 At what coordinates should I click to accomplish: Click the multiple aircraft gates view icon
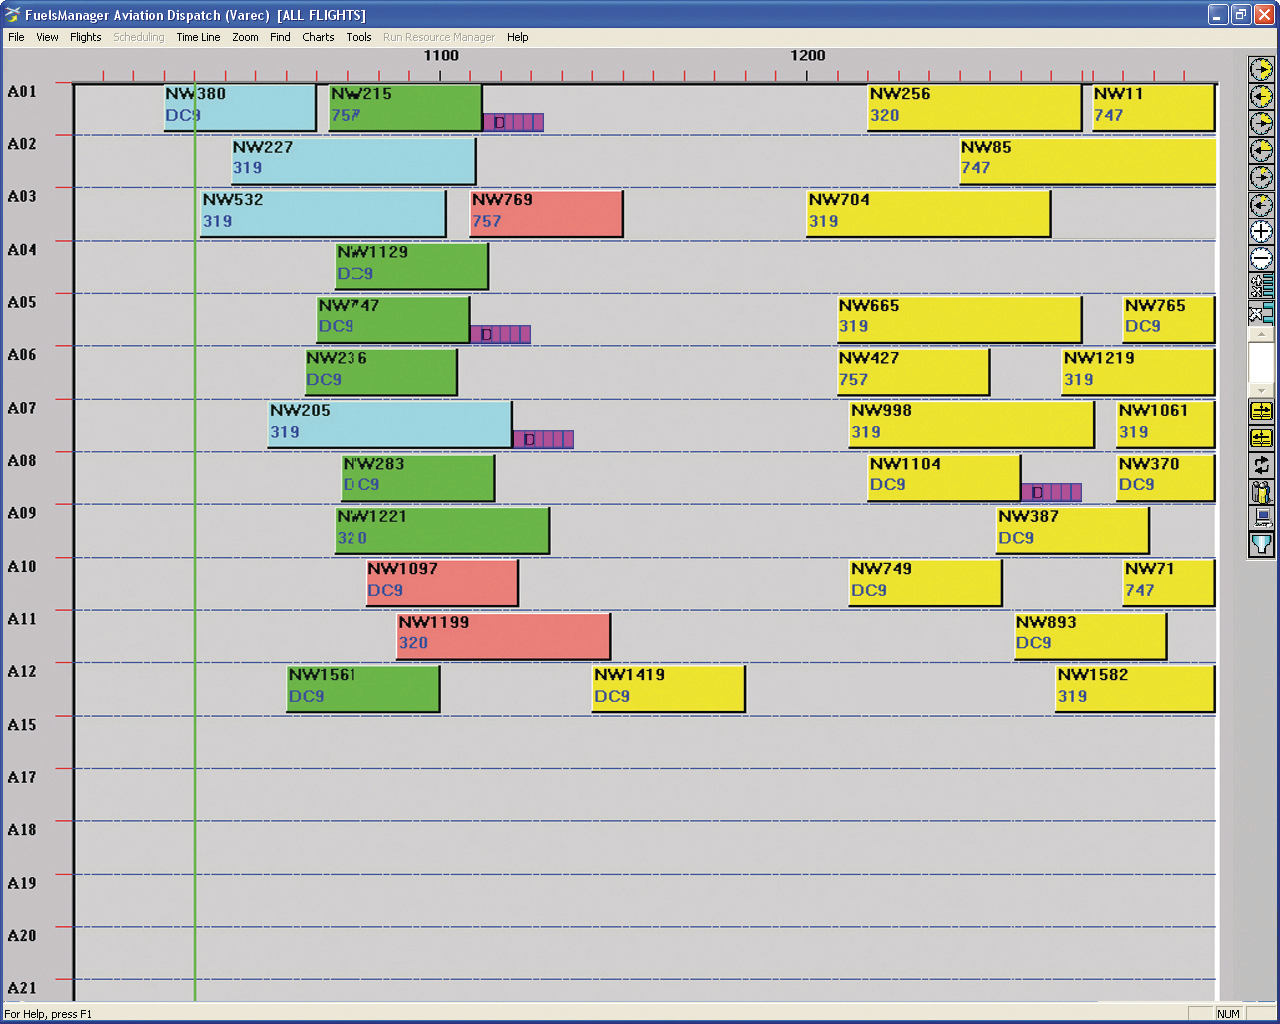point(1261,286)
